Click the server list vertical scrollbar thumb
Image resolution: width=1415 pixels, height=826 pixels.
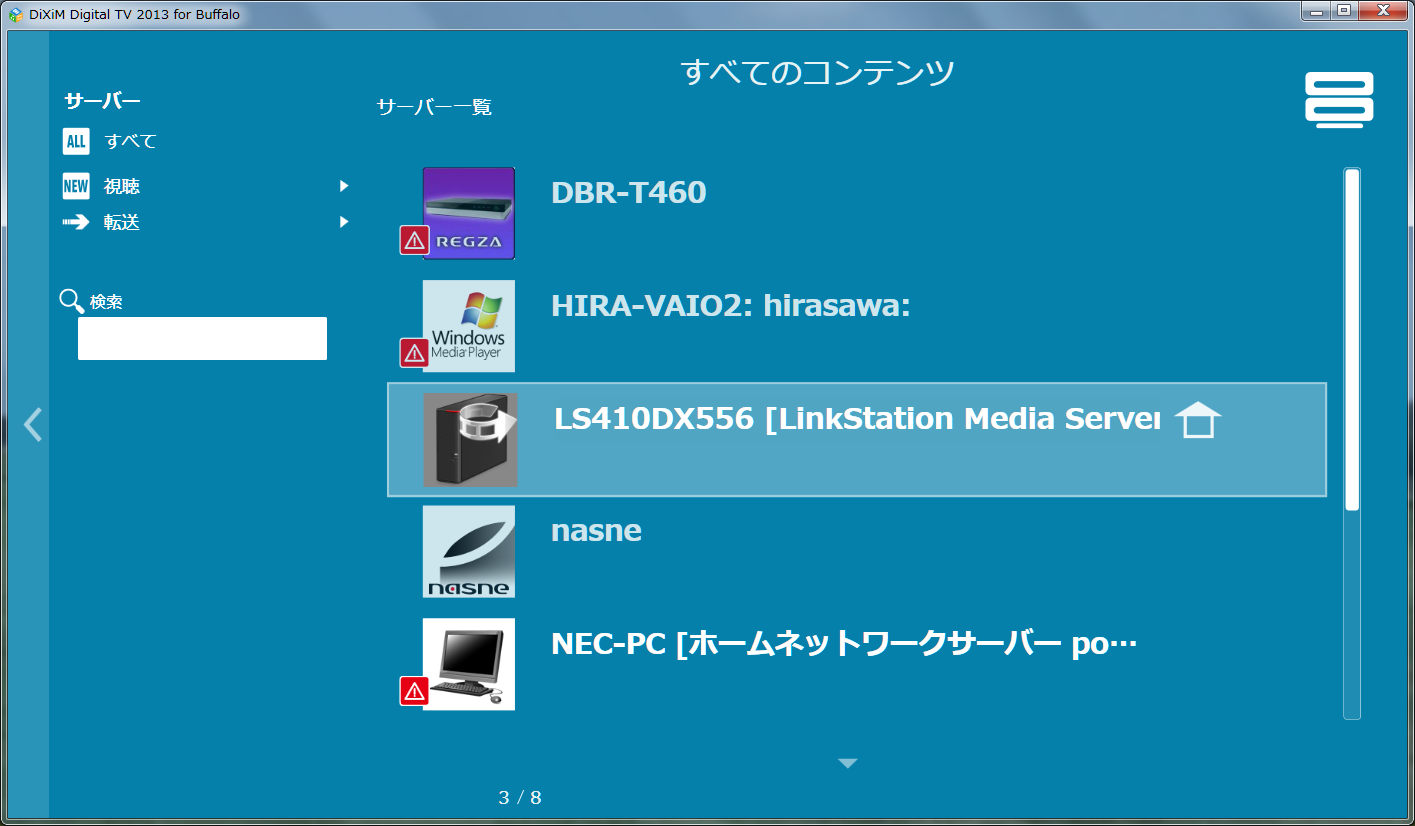coord(1352,340)
